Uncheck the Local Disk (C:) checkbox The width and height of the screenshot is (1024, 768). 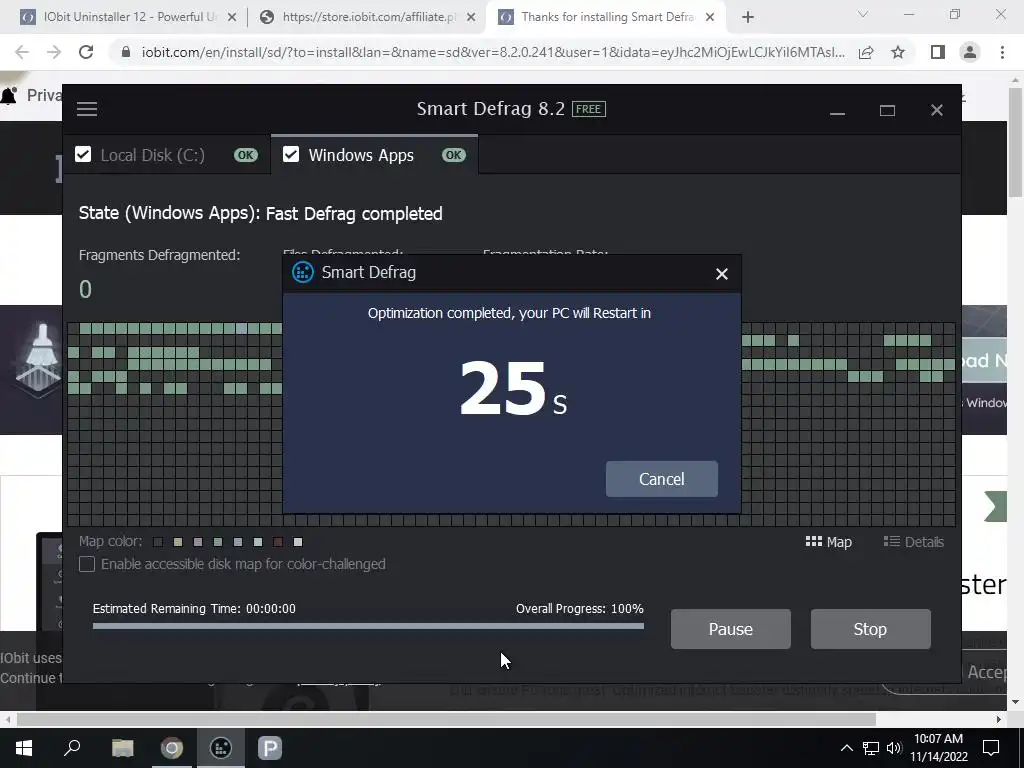(x=83, y=155)
